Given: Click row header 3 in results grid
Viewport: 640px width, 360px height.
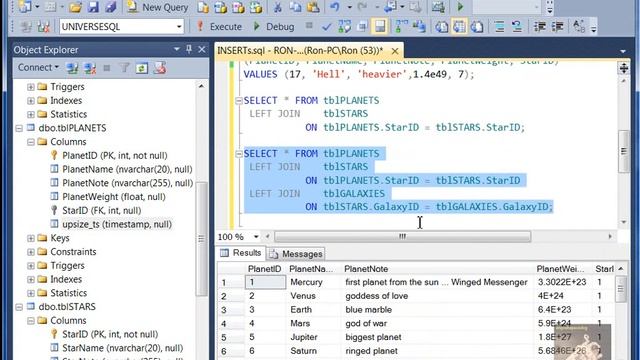Looking at the screenshot, I should point(231,310).
